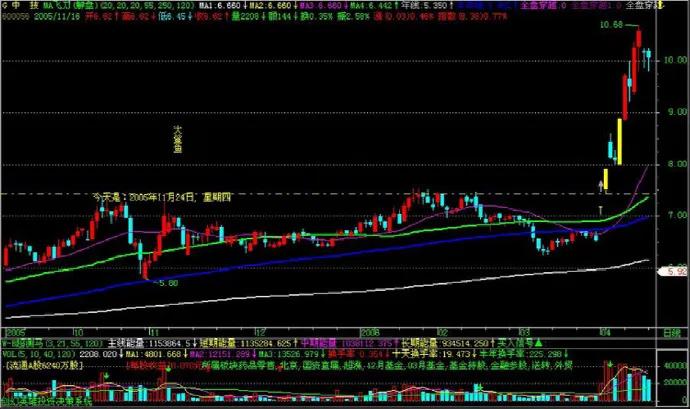Image resolution: width=690 pixels, height=409 pixels.
Task: Click the 流通A股6240万股 label
Action: (x=44, y=365)
